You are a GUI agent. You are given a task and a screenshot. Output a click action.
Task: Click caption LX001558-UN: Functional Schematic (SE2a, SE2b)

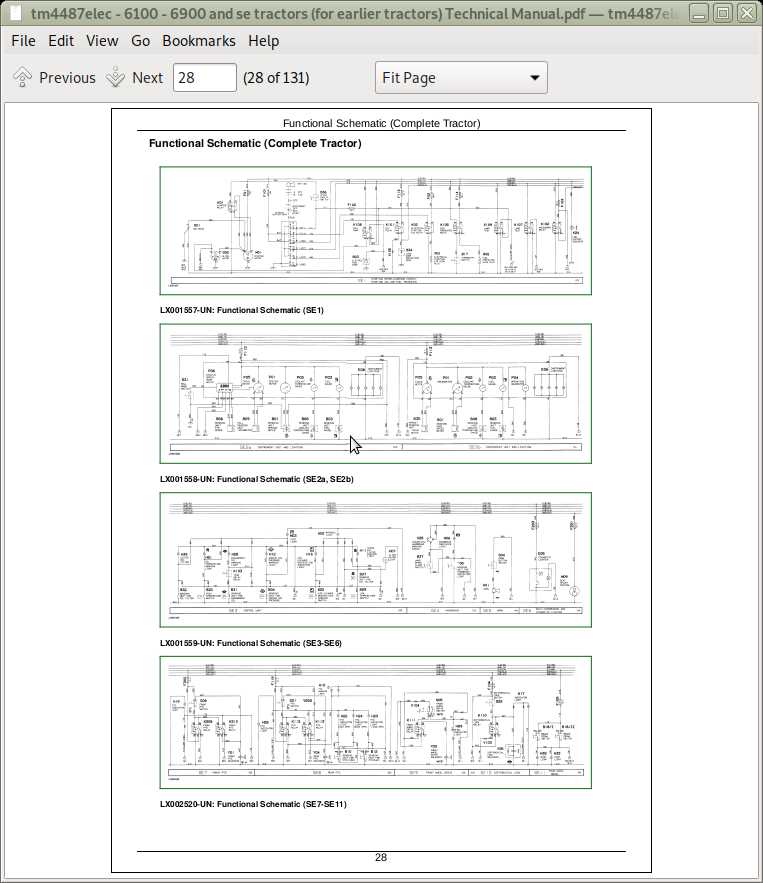pyautogui.click(x=257, y=479)
